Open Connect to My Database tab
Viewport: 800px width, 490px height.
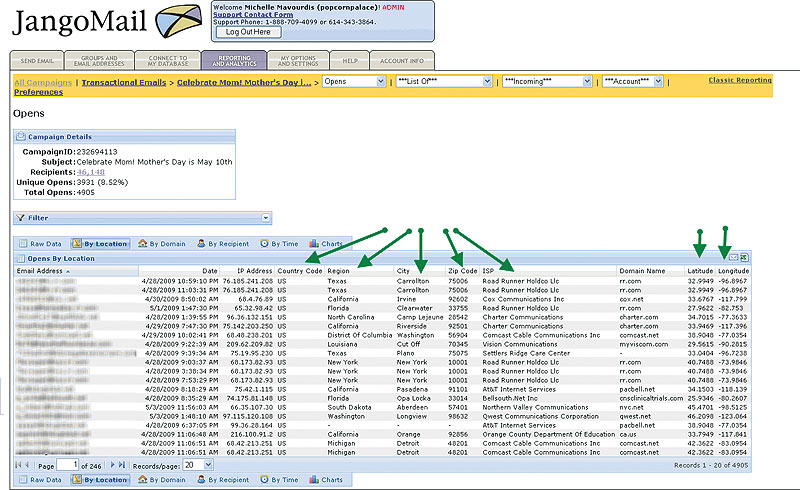point(168,61)
